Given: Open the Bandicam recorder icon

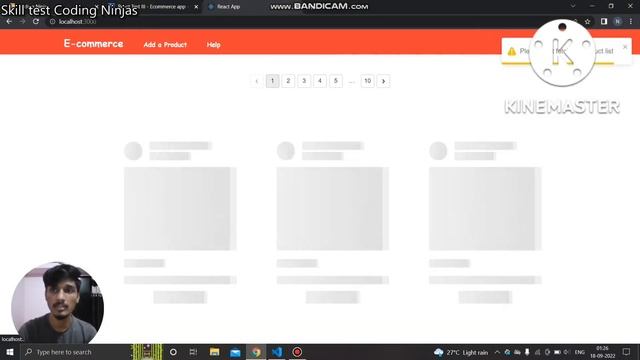Looking at the screenshot, I should point(298,352).
